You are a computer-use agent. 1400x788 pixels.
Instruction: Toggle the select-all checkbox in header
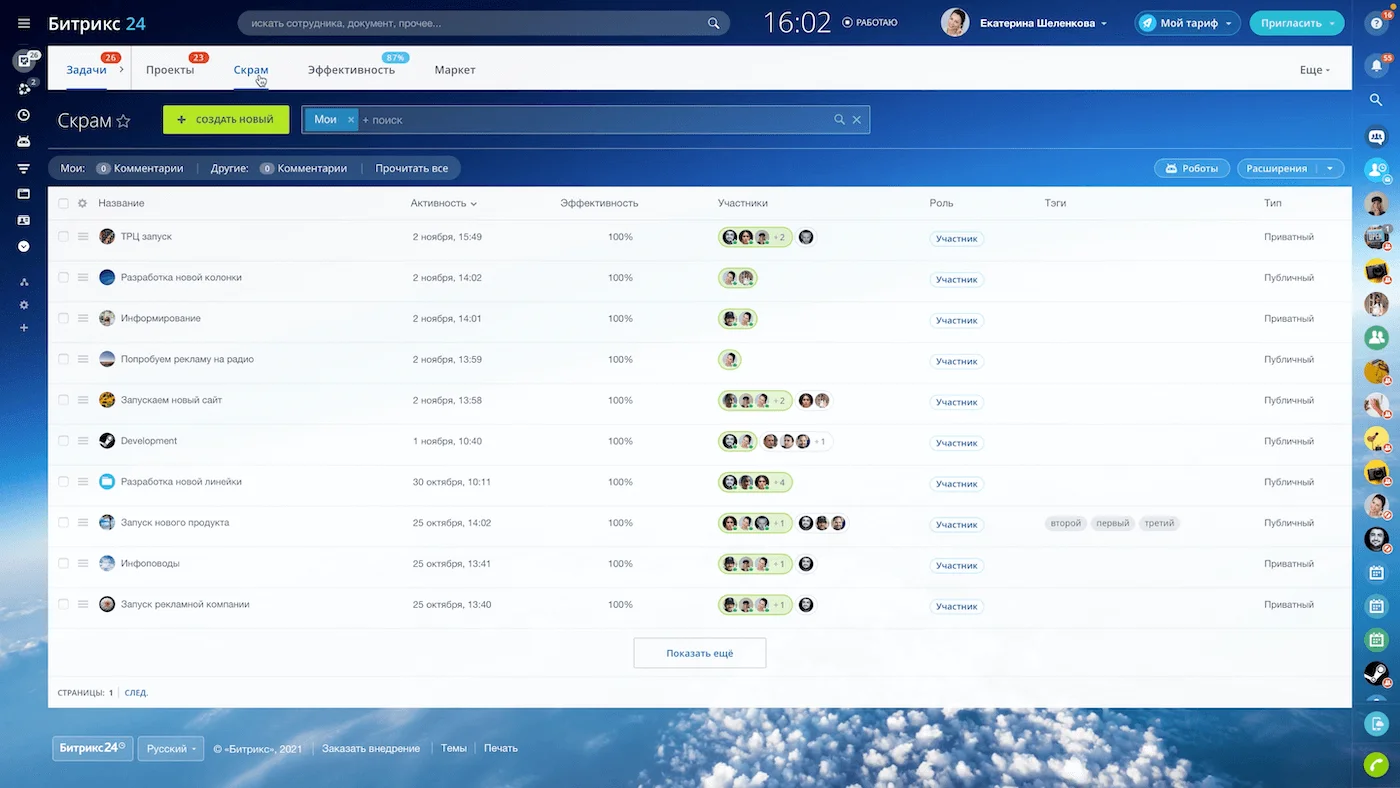(x=63, y=203)
